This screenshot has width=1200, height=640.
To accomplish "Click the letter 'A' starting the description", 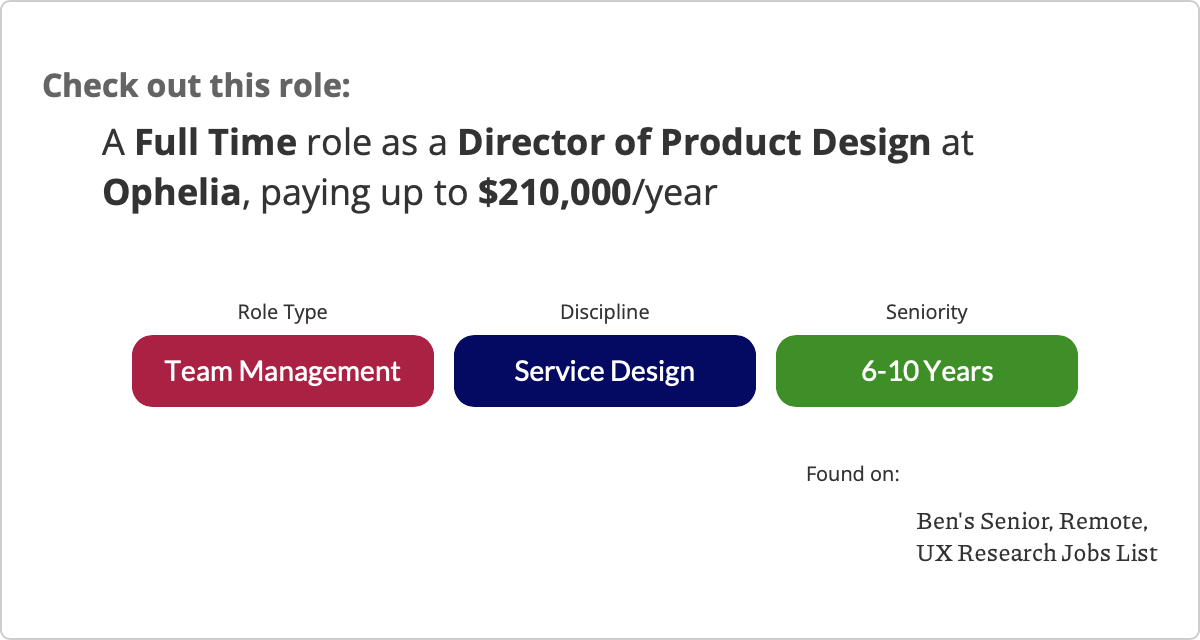I will coord(114,143).
